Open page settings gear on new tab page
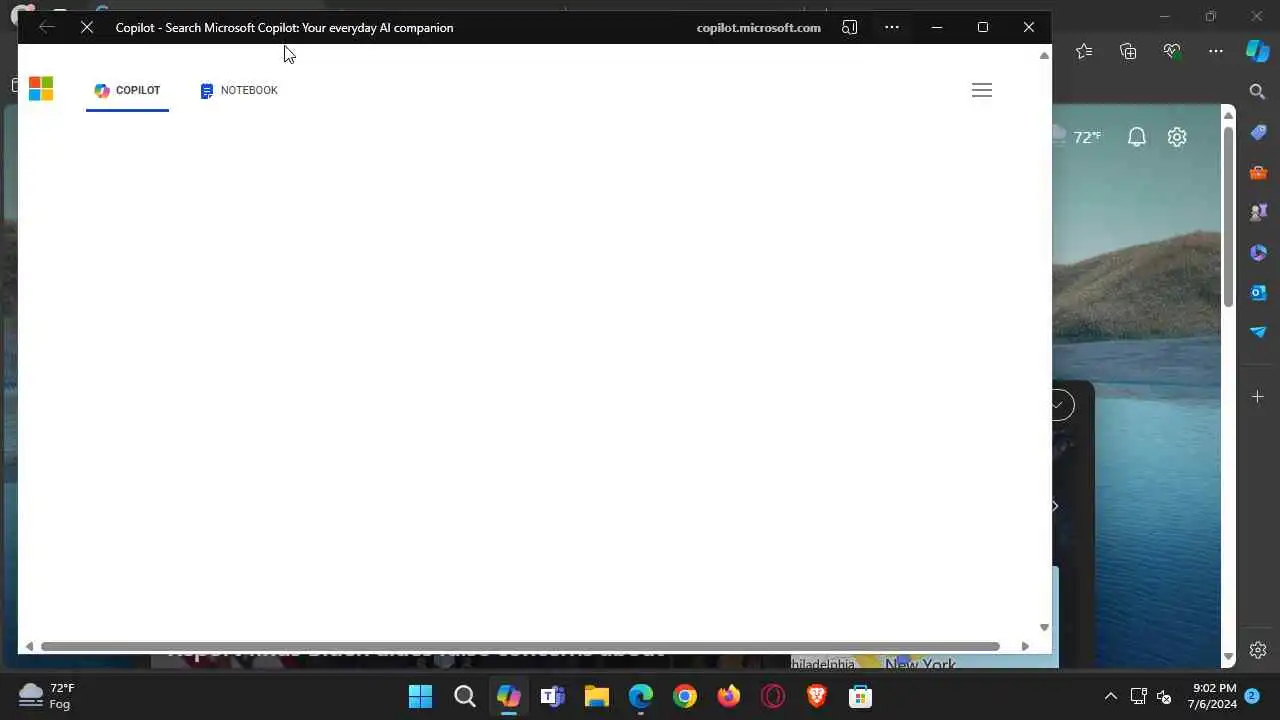 1177,137
